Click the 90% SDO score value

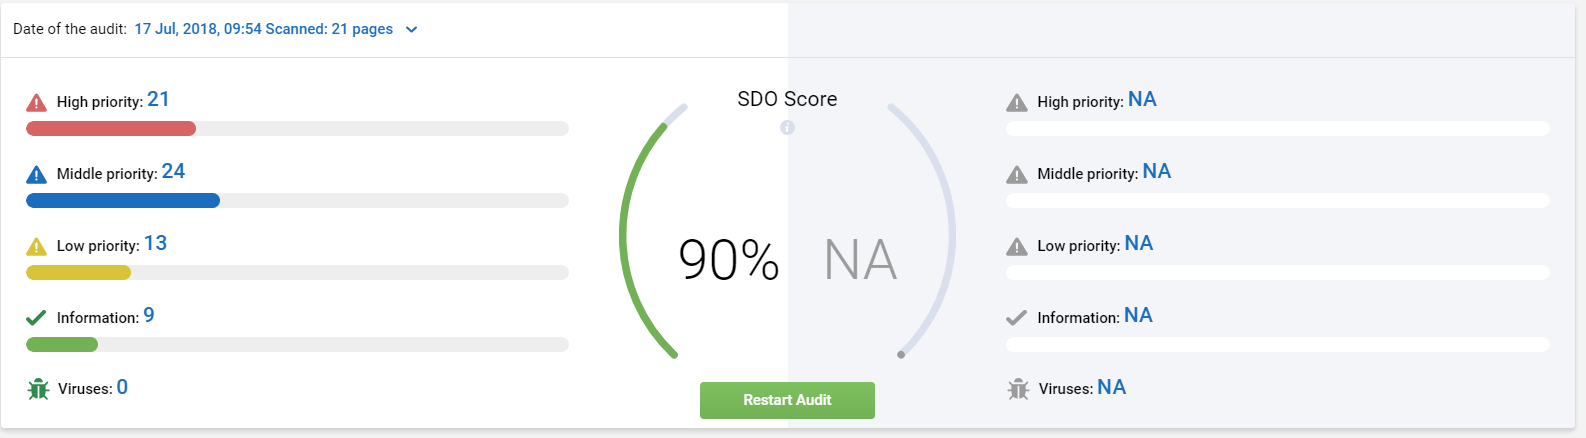(x=728, y=260)
